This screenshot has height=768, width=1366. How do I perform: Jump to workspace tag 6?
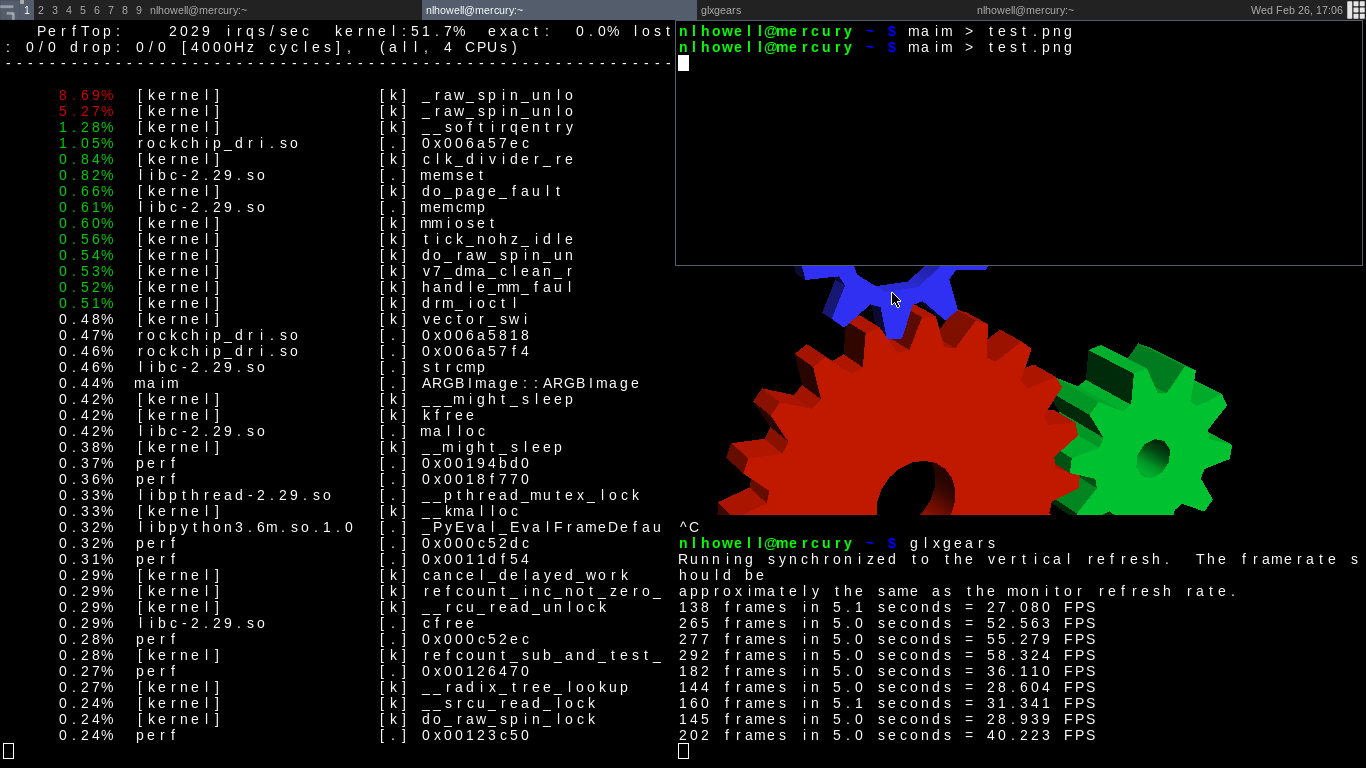coord(97,10)
